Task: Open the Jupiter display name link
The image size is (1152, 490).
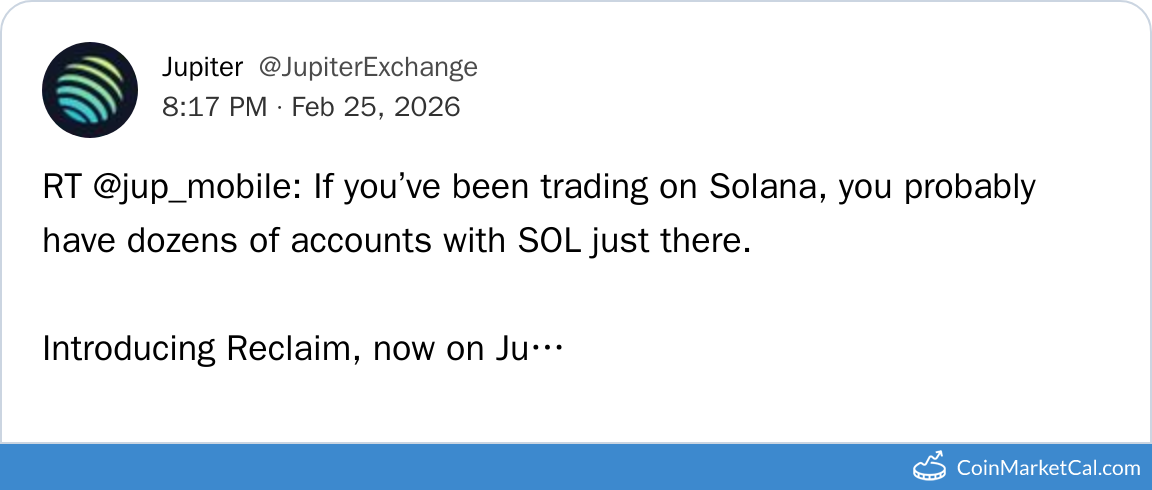Action: click(x=202, y=67)
